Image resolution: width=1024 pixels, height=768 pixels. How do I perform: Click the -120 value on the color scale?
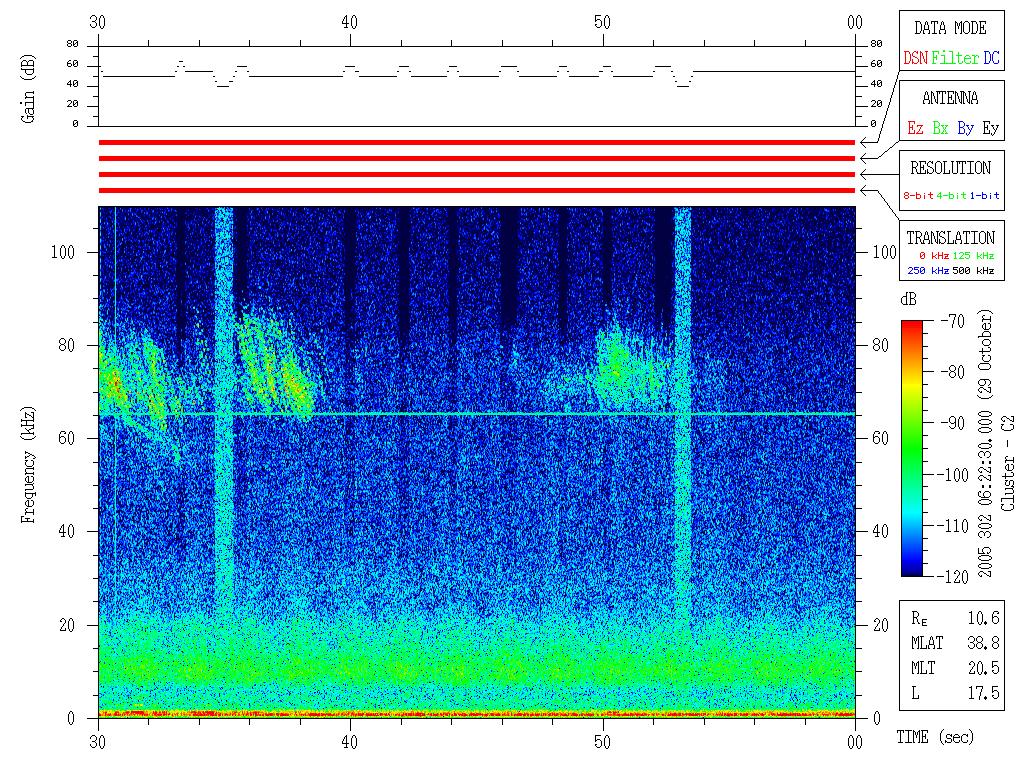point(954,577)
